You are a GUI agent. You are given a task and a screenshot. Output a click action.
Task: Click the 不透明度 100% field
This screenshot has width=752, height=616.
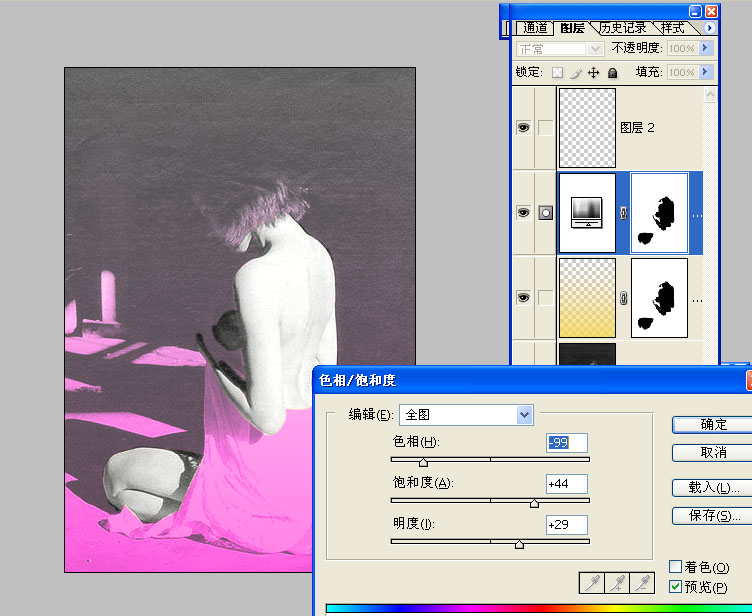click(682, 48)
